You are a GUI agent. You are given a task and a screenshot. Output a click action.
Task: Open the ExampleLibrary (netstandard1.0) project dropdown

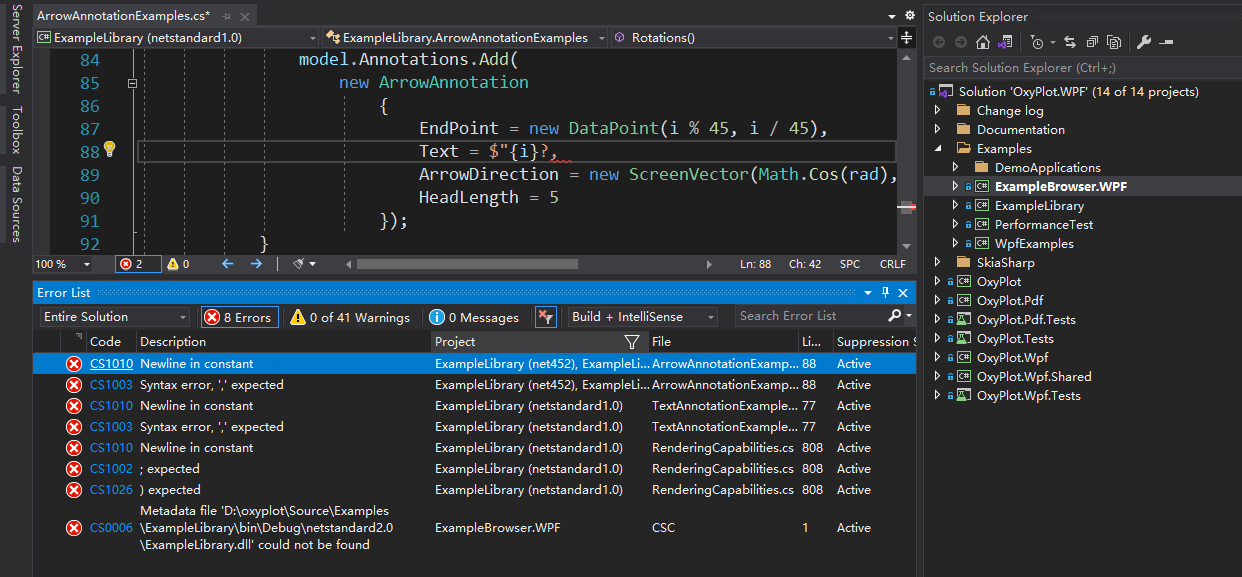tap(176, 37)
